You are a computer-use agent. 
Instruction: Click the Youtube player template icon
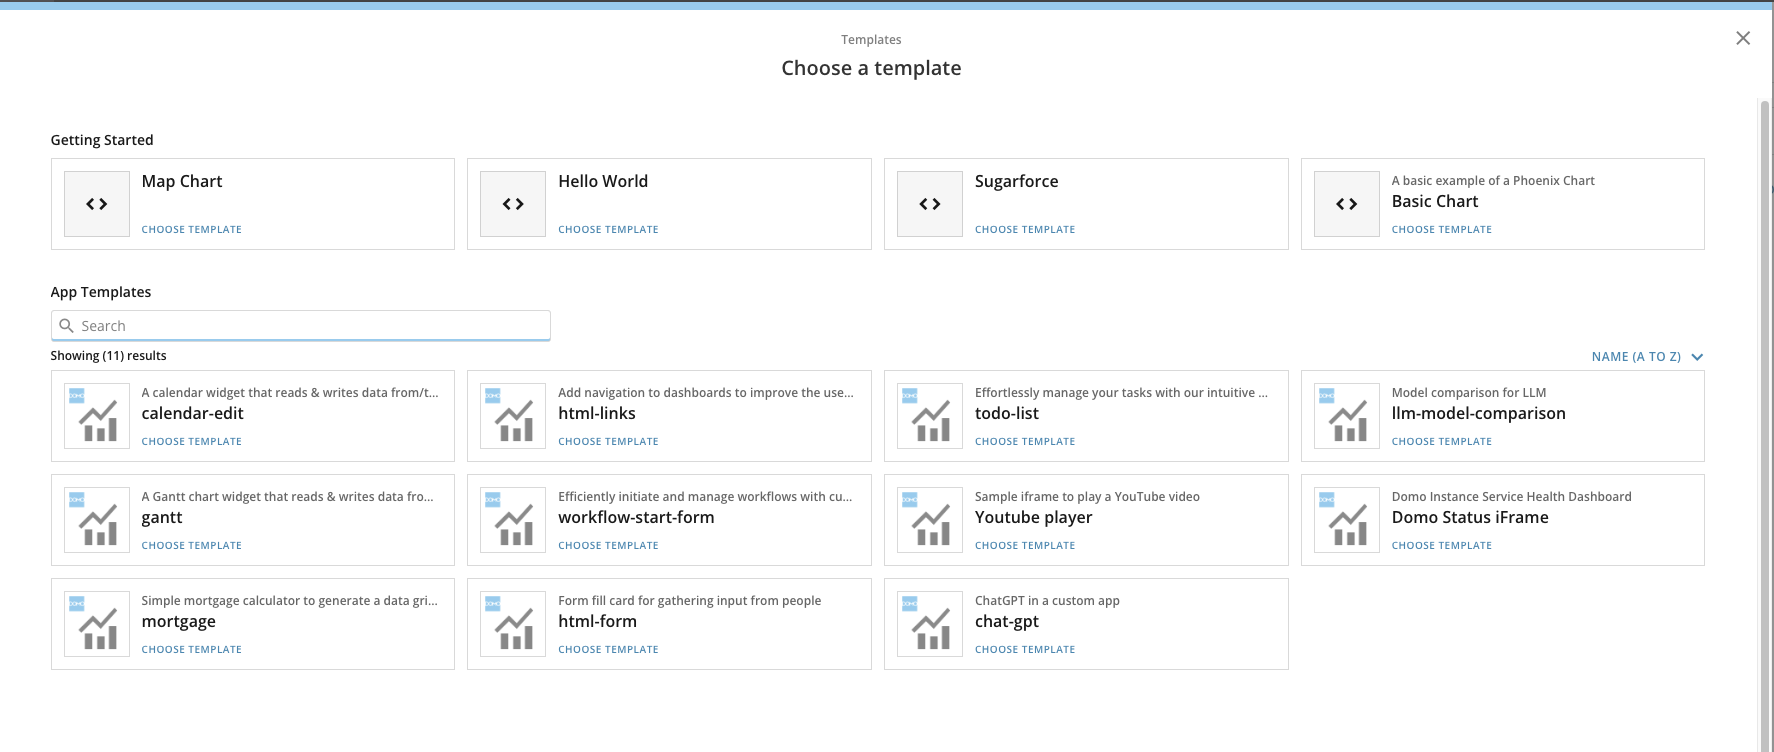pyautogui.click(x=930, y=520)
